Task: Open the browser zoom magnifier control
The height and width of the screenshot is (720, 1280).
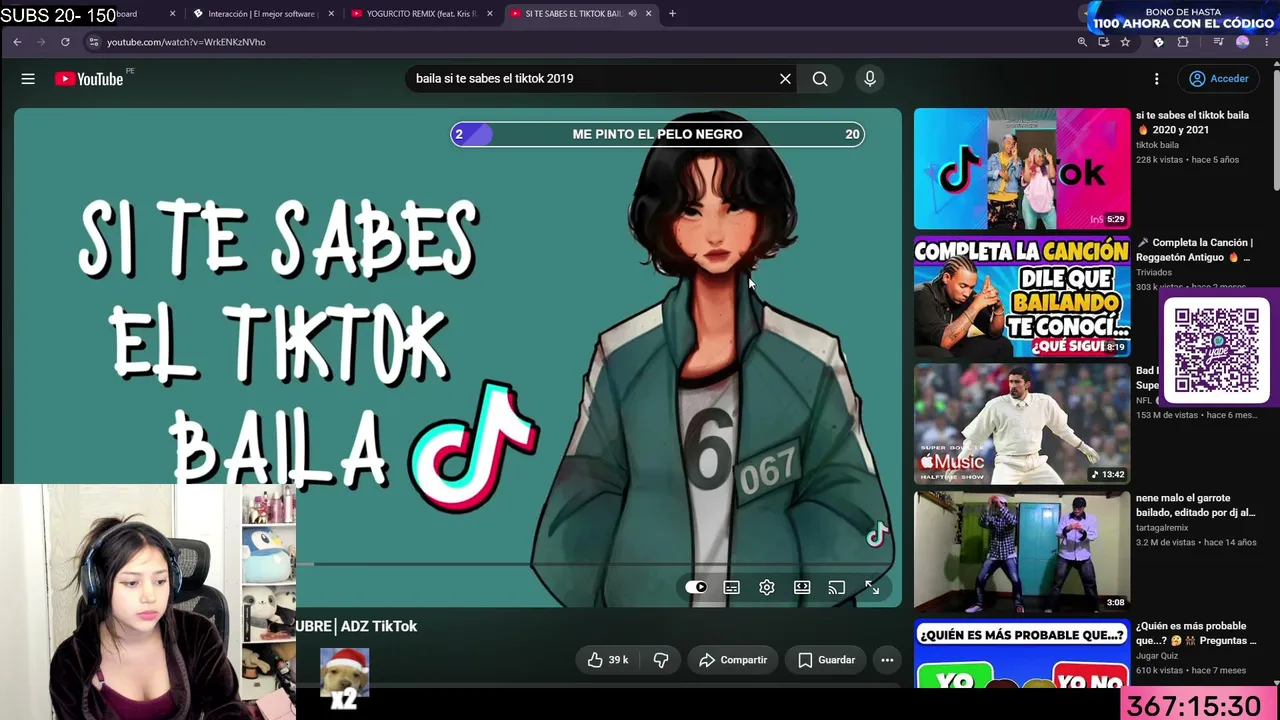Action: (1082, 42)
